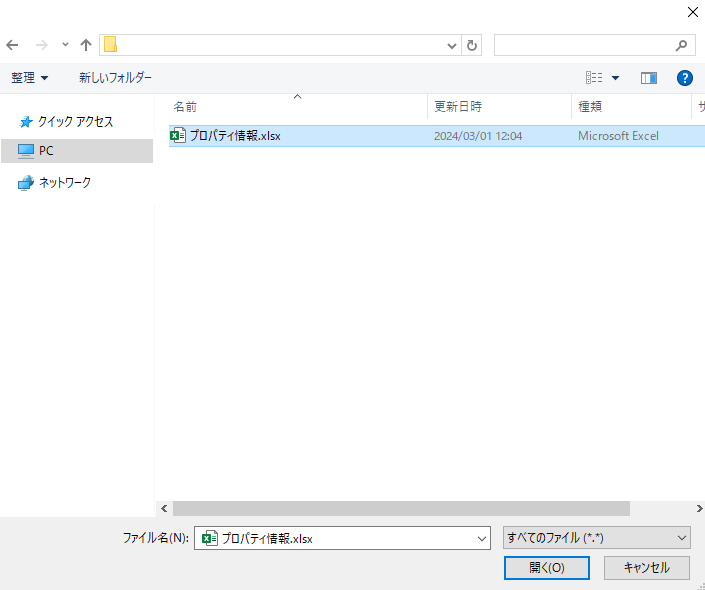The image size is (705, 590).
Task: Click the forward navigation arrow
Action: [42, 45]
